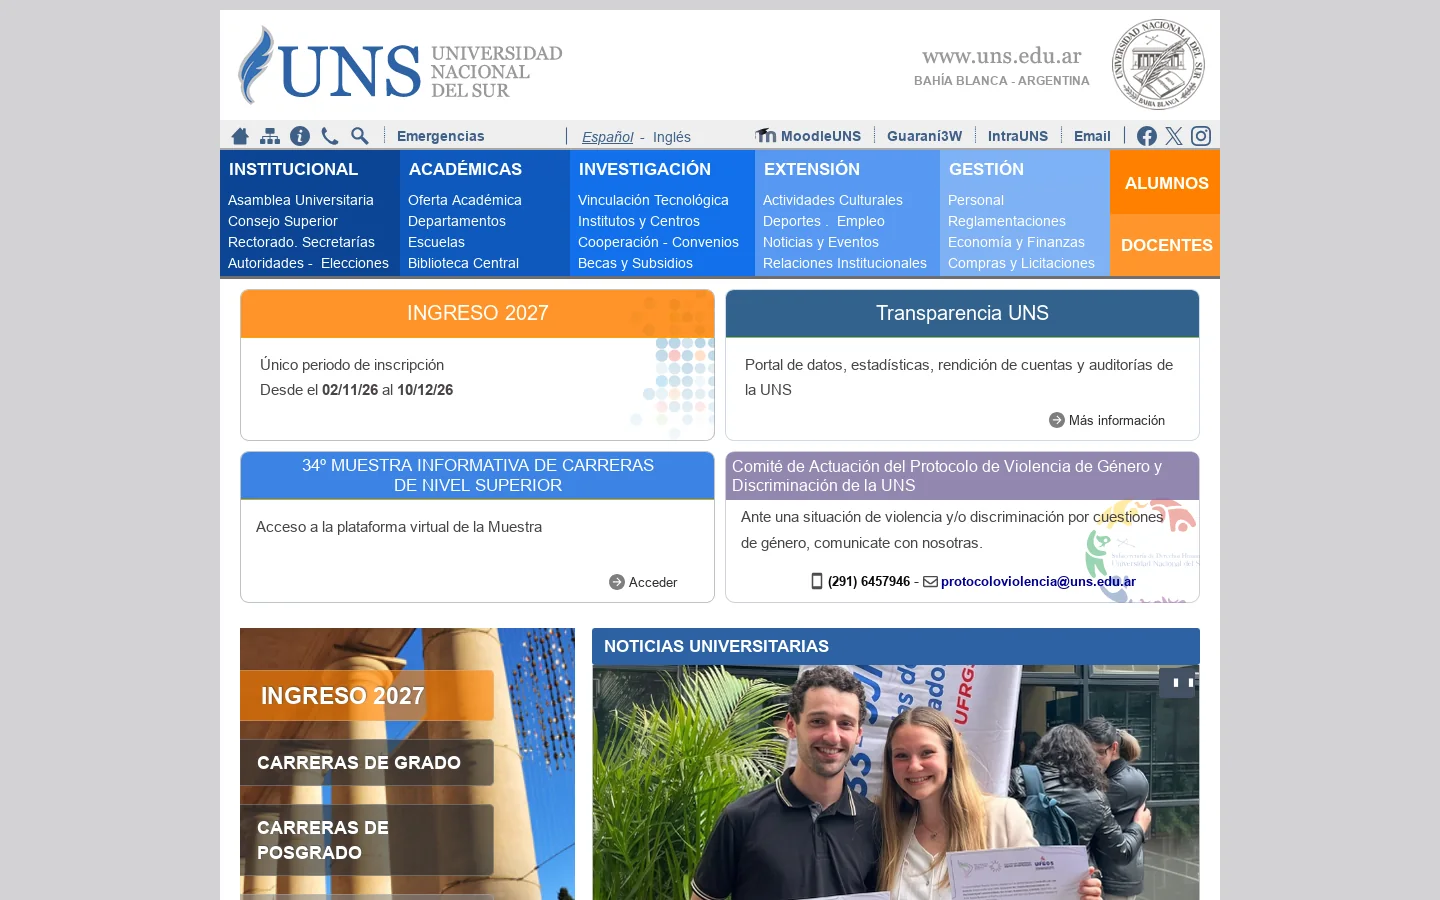Open the UNS Facebook page icon
The height and width of the screenshot is (900, 1440).
click(1147, 136)
